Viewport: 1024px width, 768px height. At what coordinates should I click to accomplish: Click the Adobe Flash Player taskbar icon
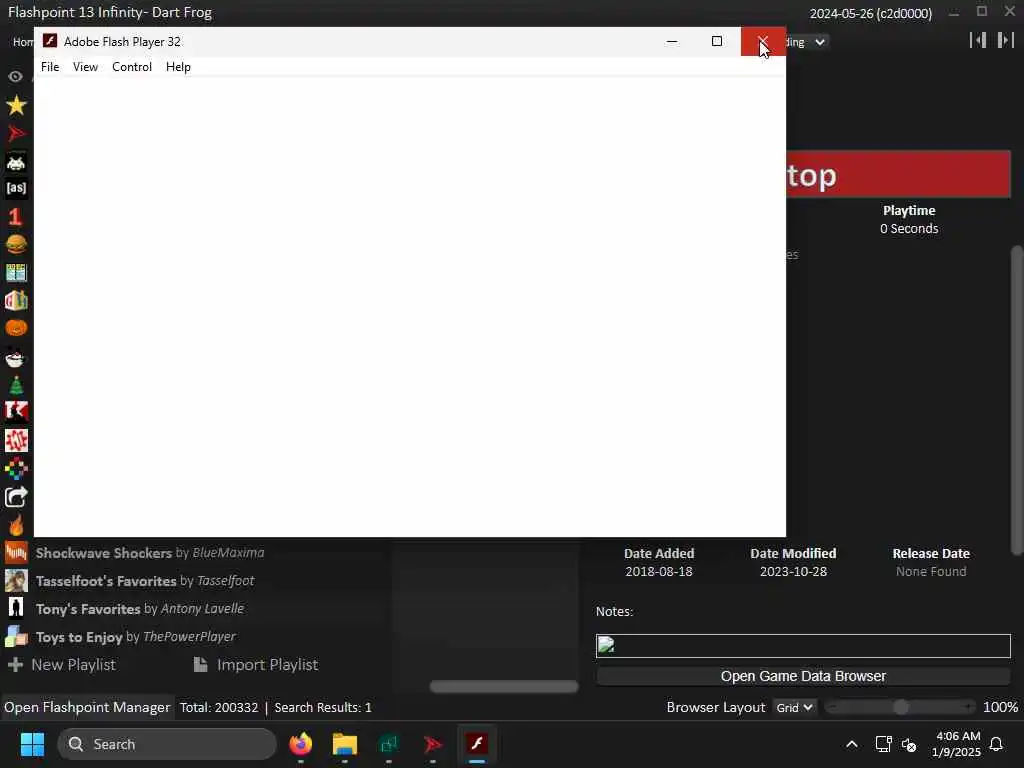477,744
